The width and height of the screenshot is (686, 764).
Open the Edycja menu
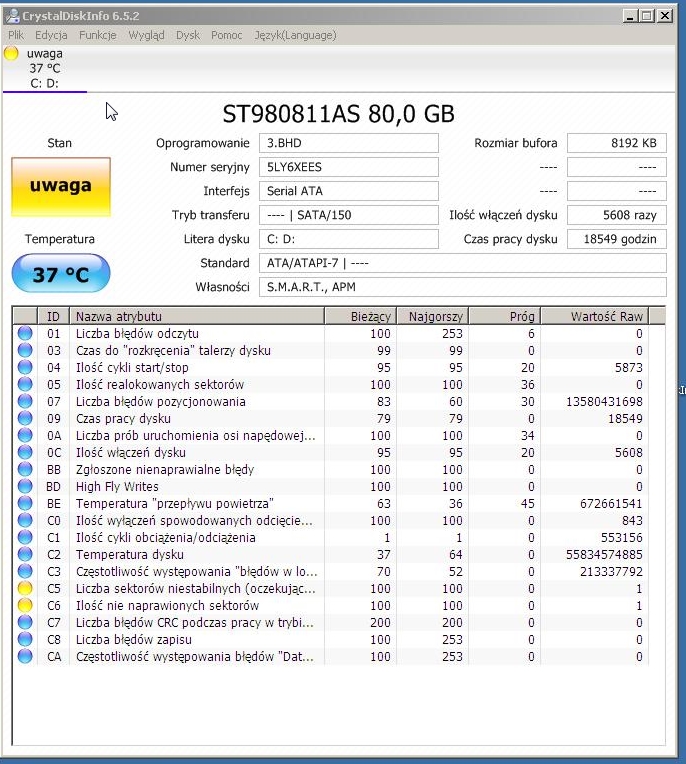[x=51, y=35]
